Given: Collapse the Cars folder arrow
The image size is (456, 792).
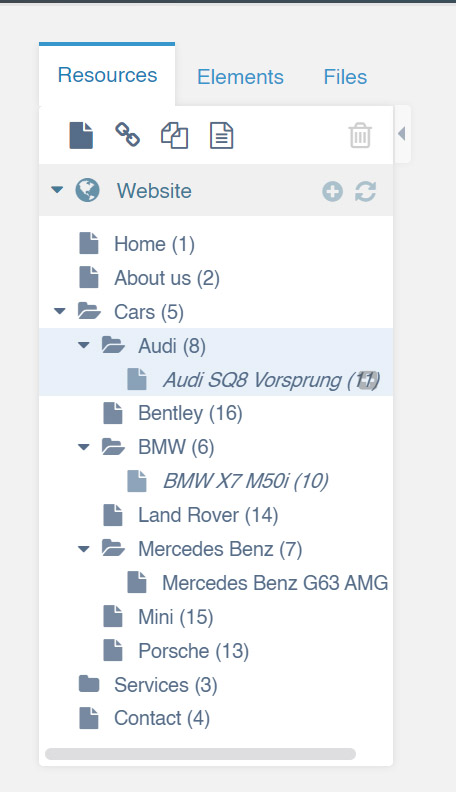Looking at the screenshot, I should pos(60,311).
